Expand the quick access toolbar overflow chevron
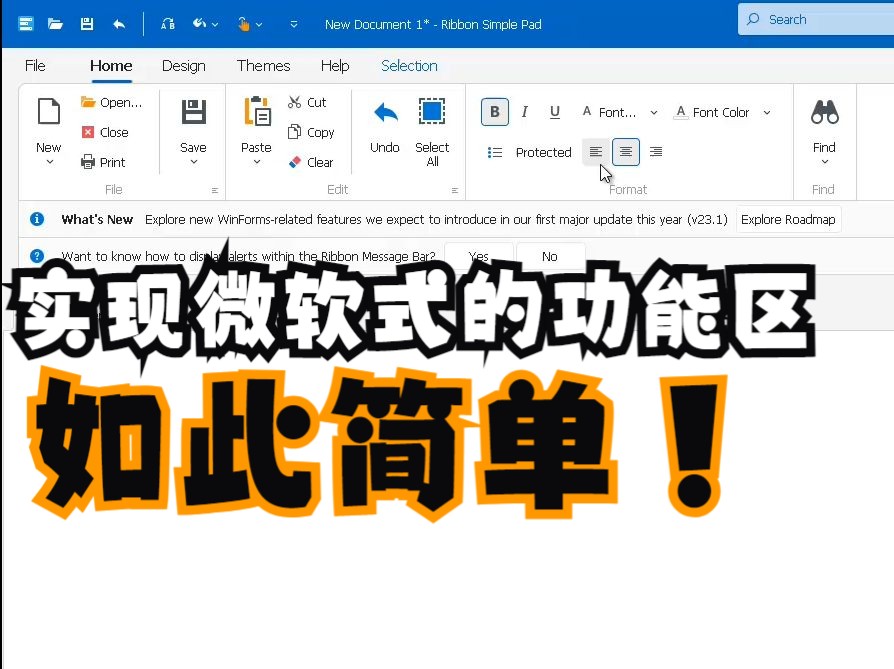This screenshot has height=669, width=894. click(293, 23)
